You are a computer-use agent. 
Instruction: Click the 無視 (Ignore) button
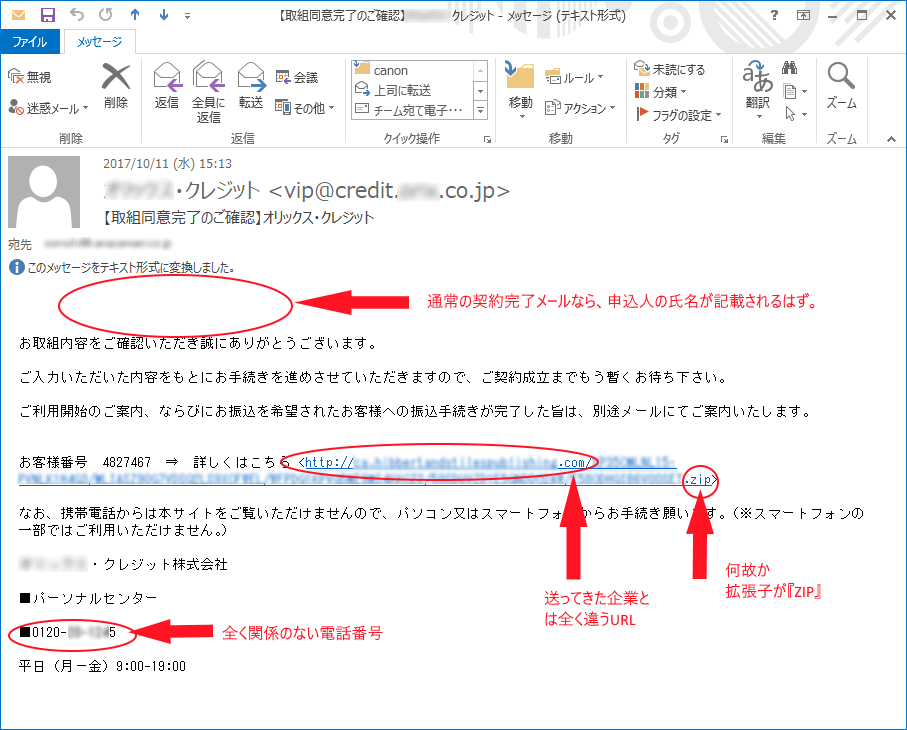click(30, 77)
